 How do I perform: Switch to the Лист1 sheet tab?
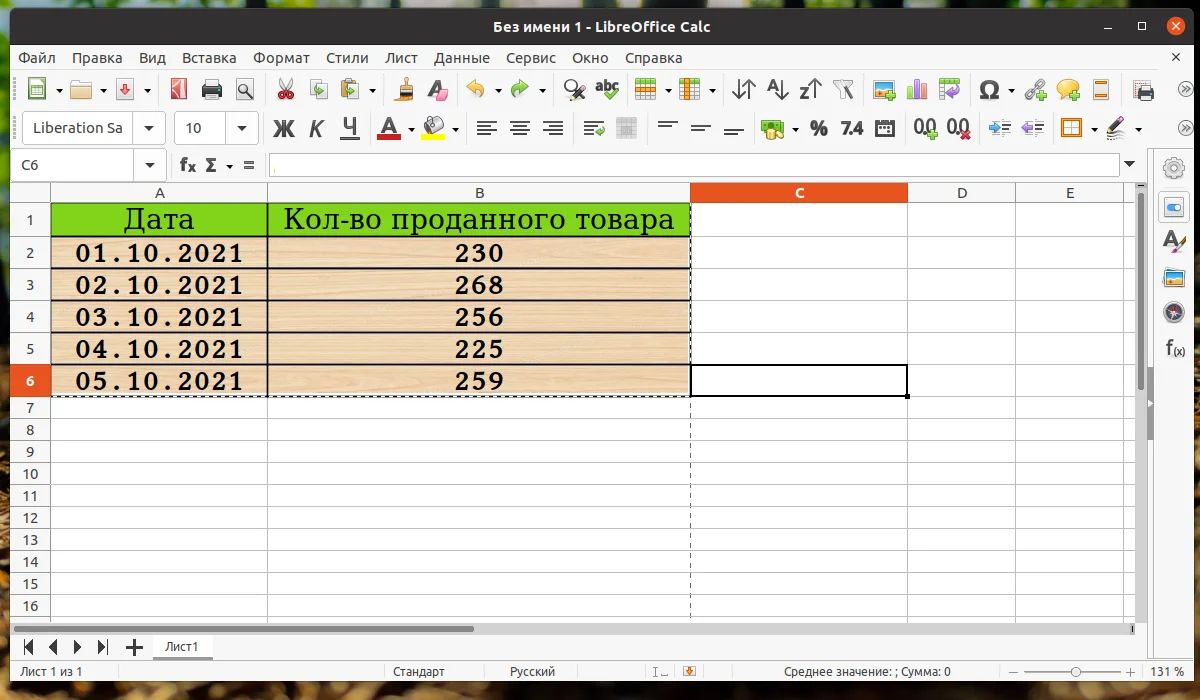click(x=182, y=646)
